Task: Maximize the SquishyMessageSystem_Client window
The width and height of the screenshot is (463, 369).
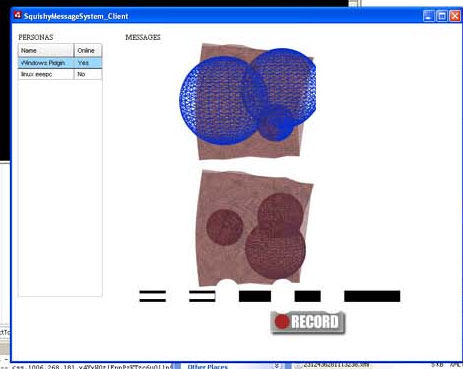Action: click(442, 16)
